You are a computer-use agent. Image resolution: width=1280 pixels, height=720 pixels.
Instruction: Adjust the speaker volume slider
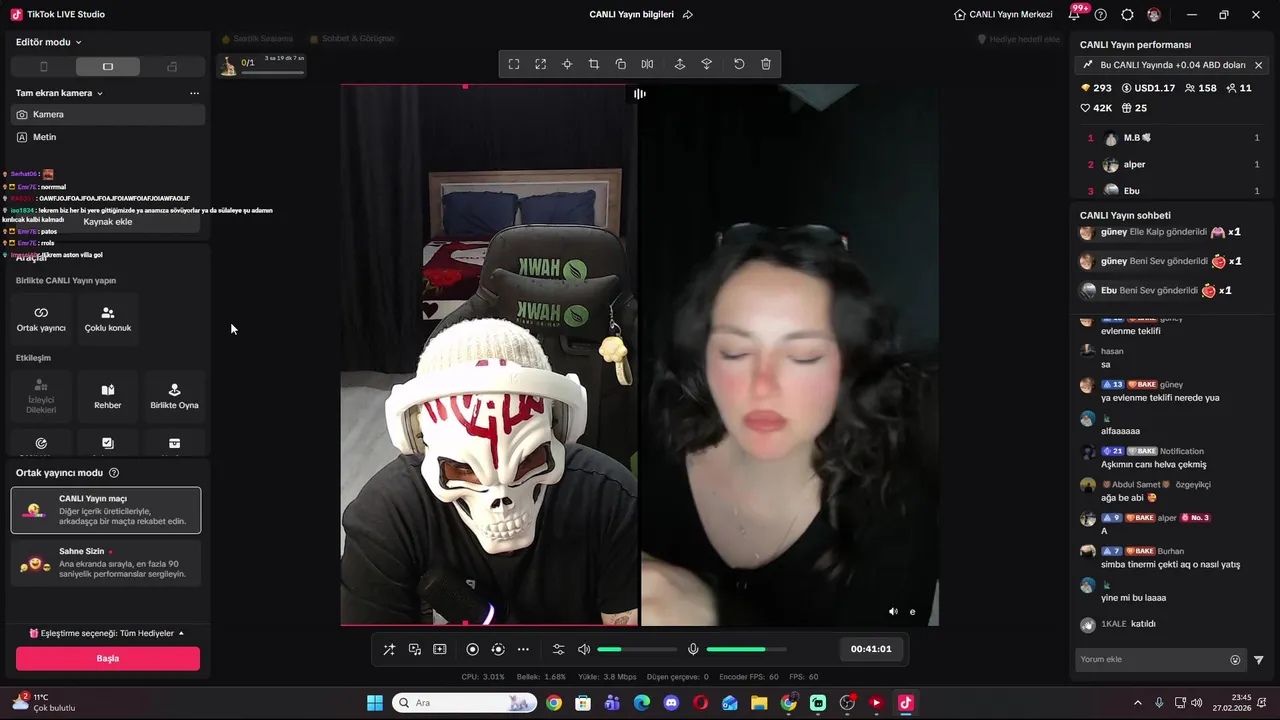click(636, 649)
